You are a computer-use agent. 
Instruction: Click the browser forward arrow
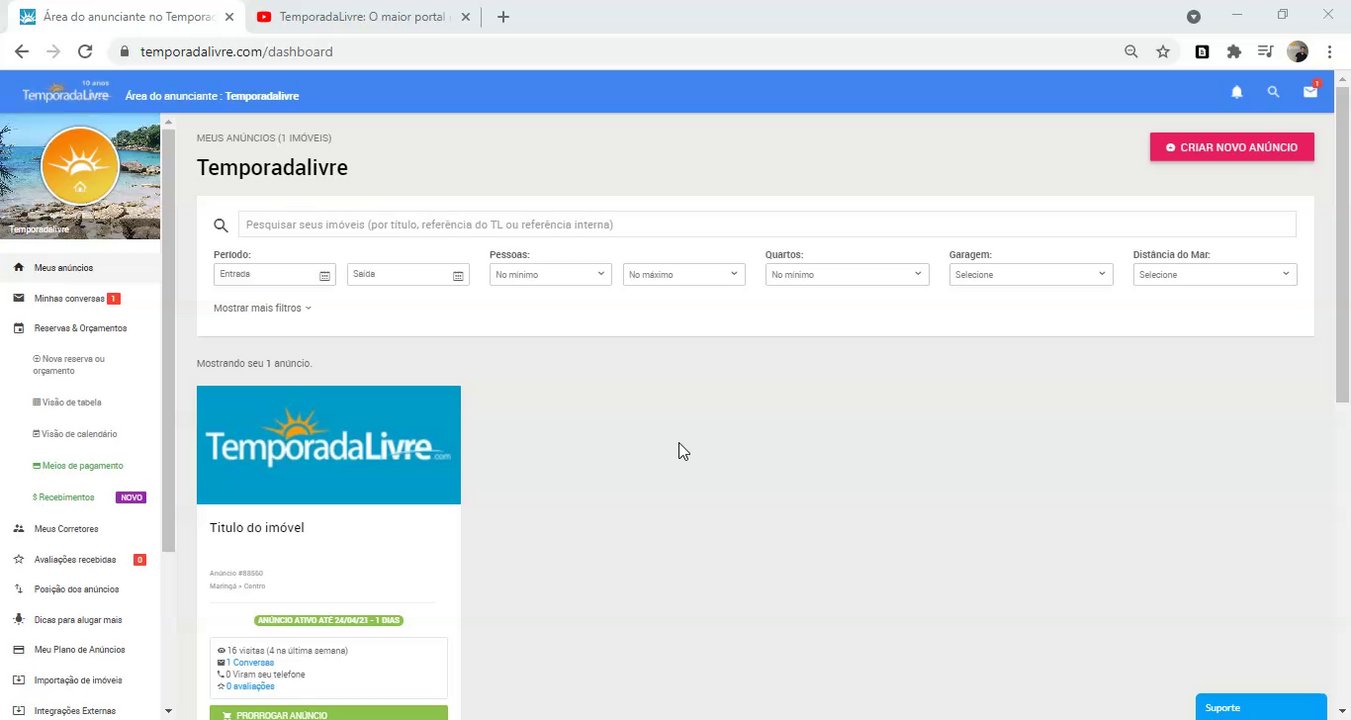(x=53, y=51)
